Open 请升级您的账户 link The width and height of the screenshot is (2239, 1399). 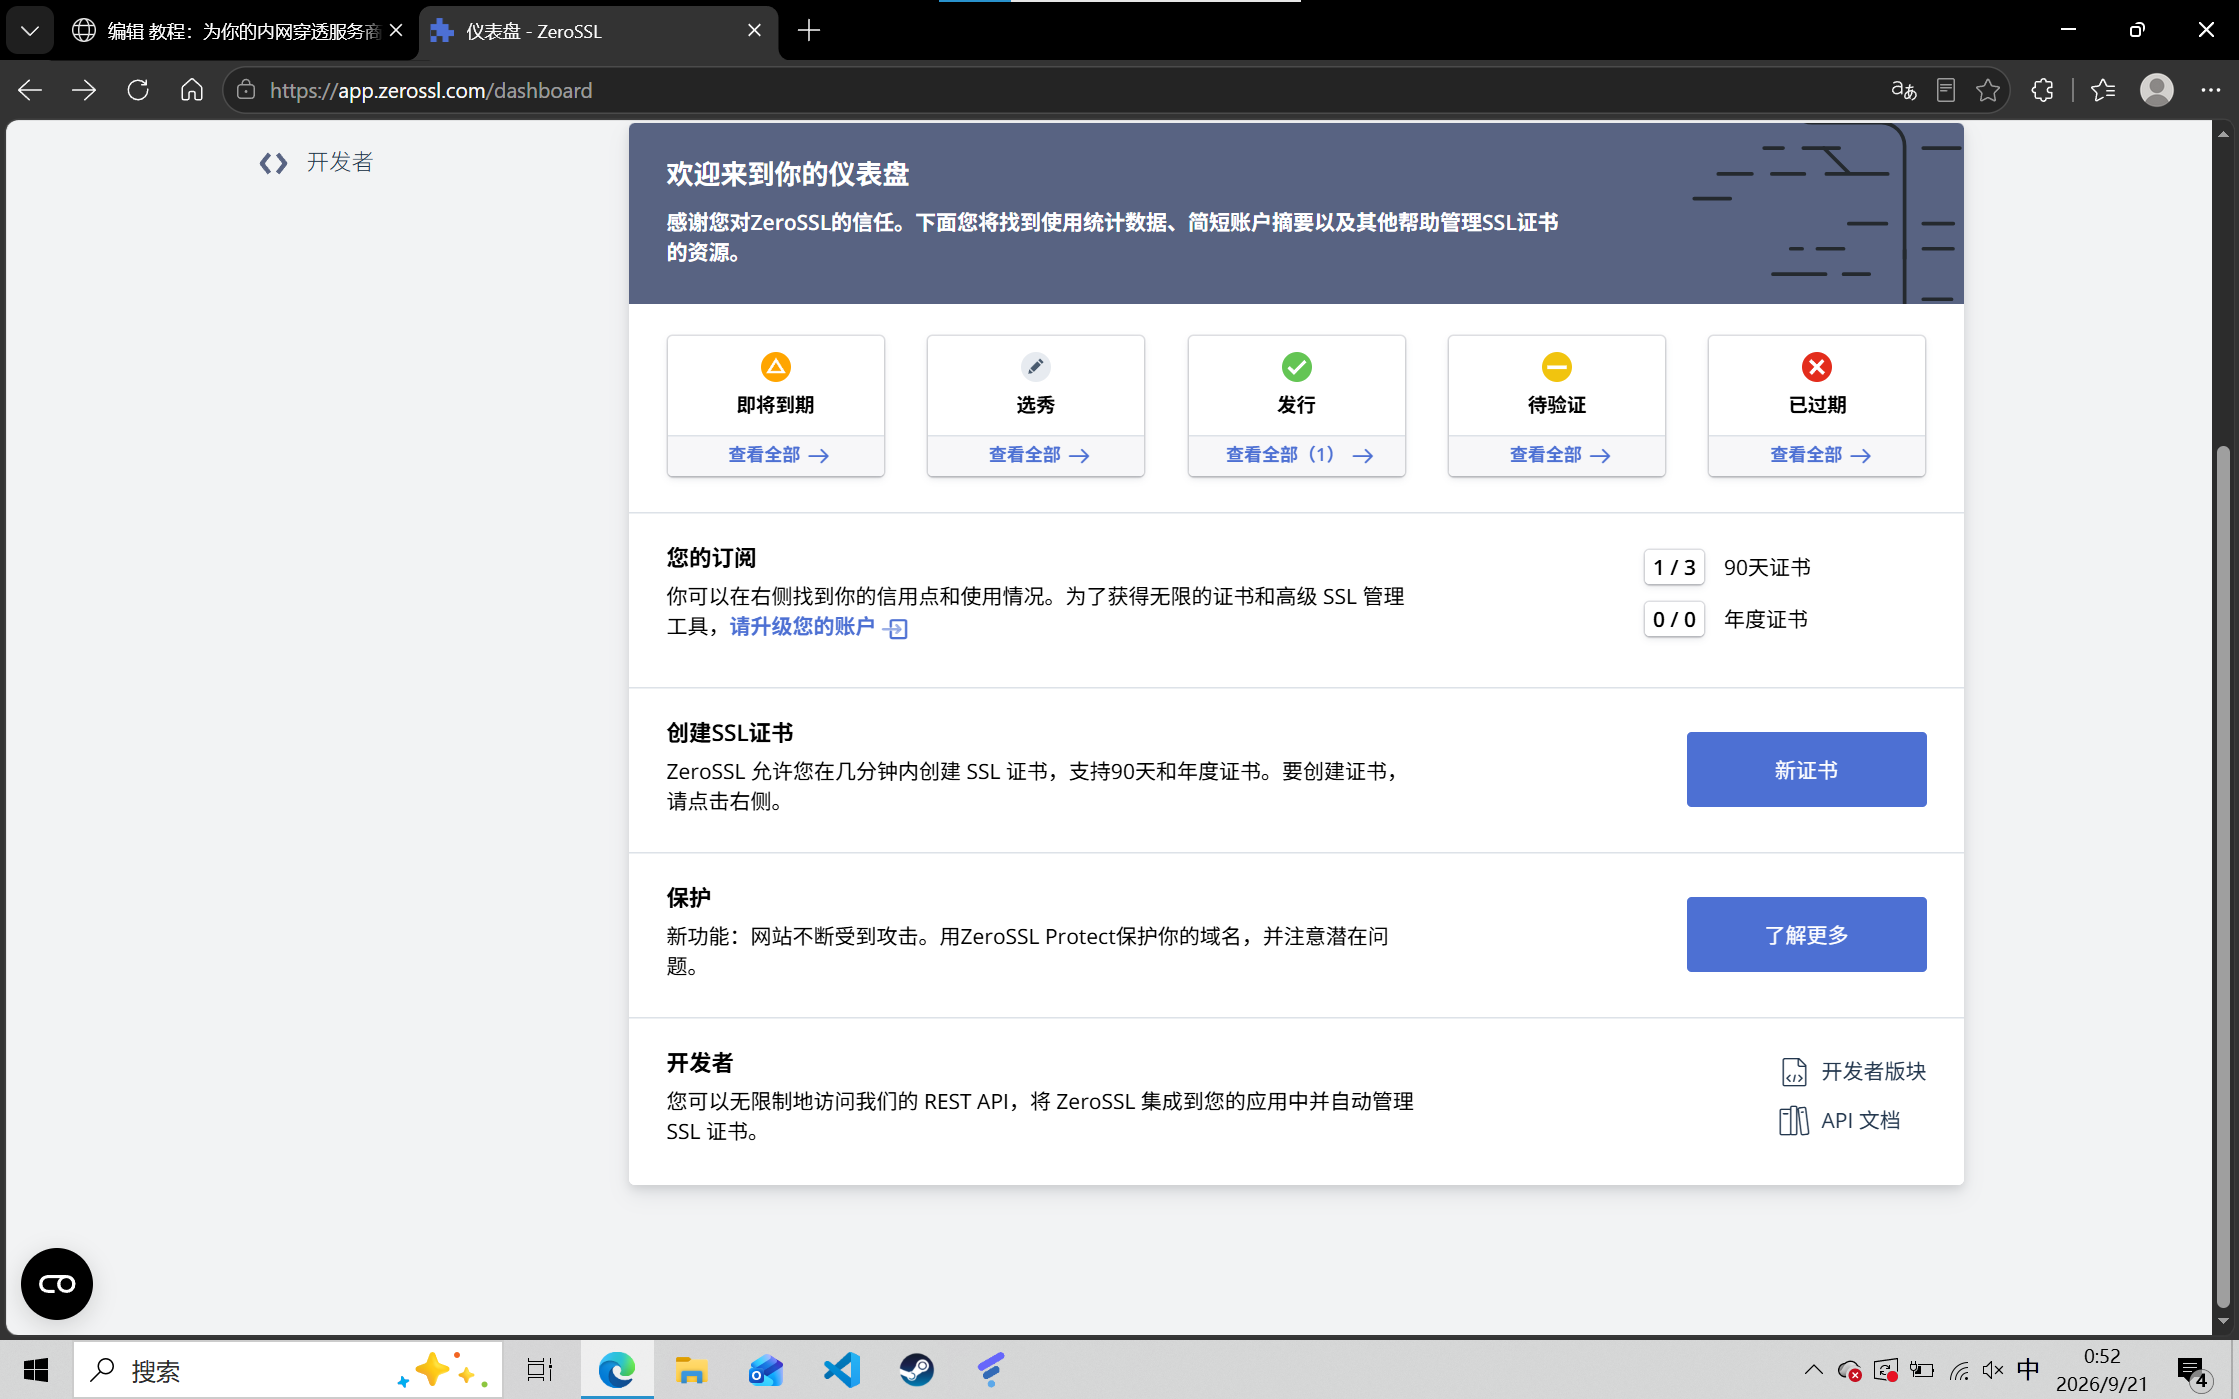click(x=817, y=627)
